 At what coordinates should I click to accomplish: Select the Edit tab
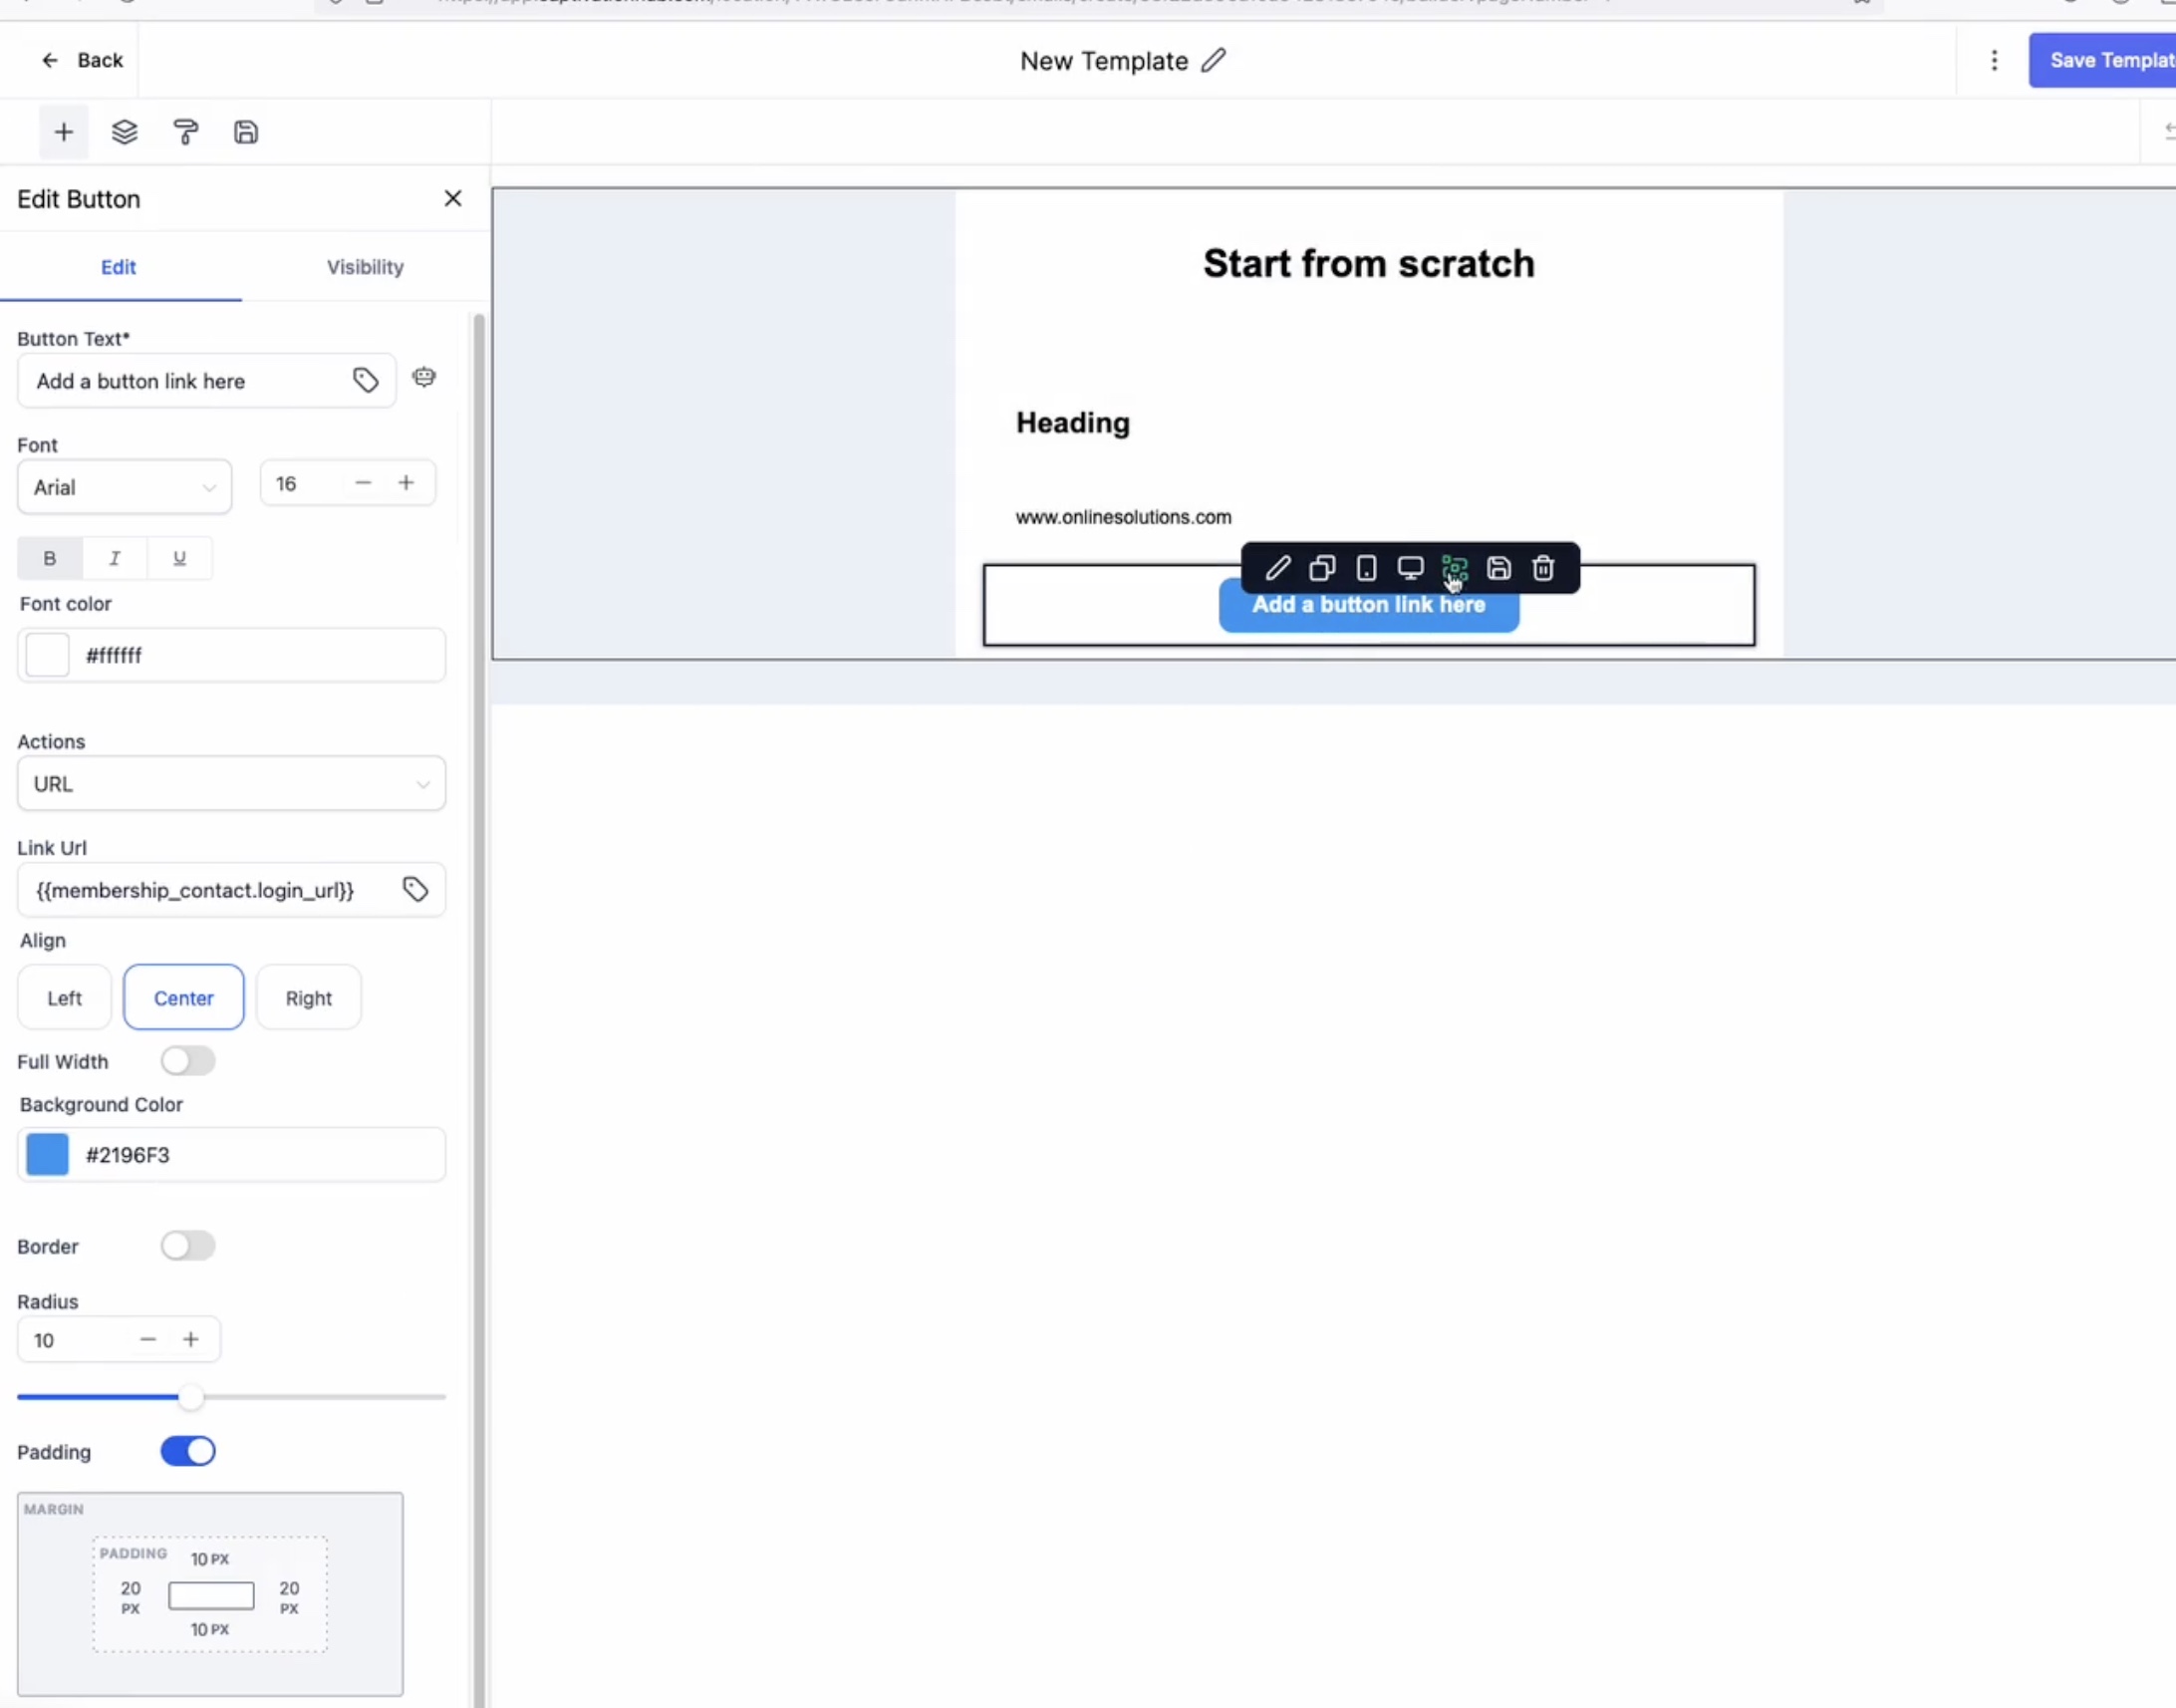click(118, 267)
